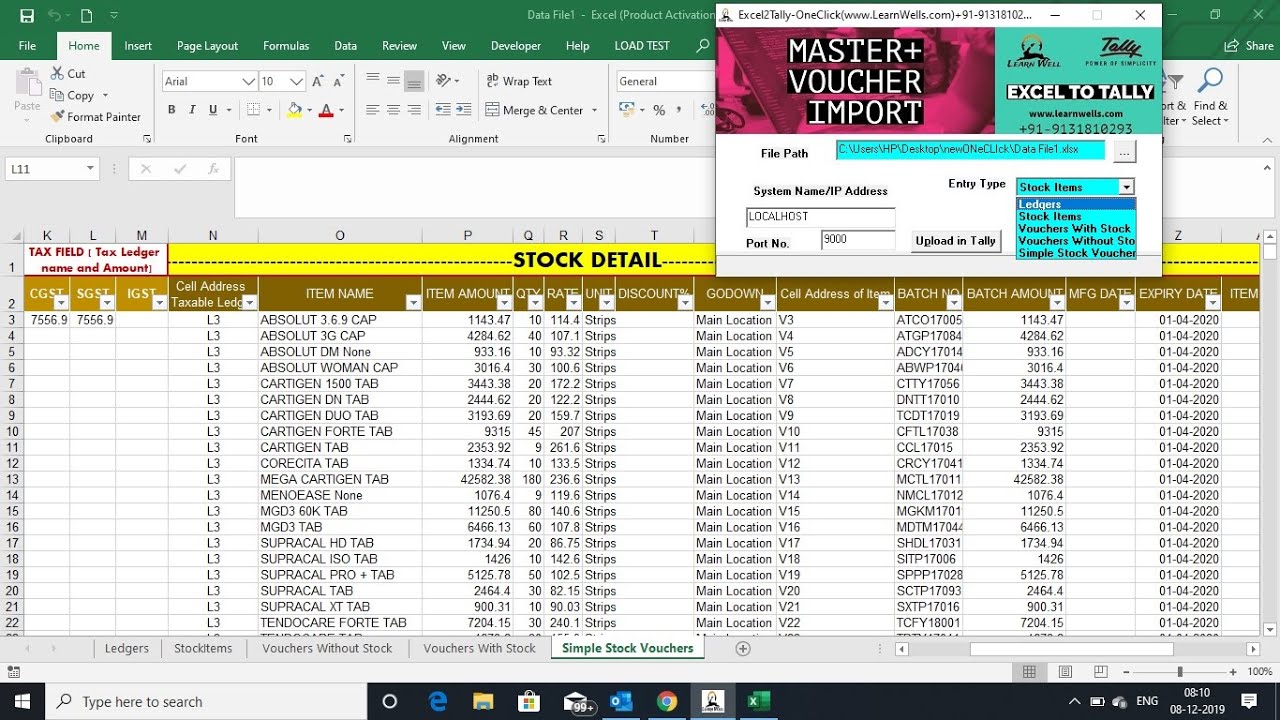This screenshot has width=1280, height=720.
Task: Increase font size with the large A icon
Action: click(318, 82)
